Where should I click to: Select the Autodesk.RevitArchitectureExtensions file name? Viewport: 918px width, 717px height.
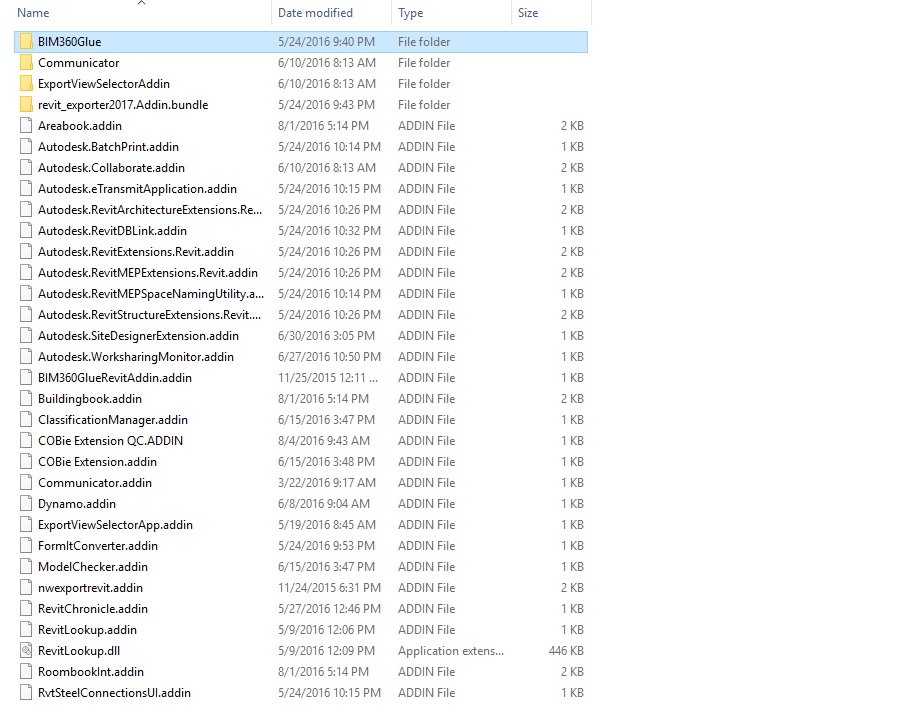(x=150, y=210)
